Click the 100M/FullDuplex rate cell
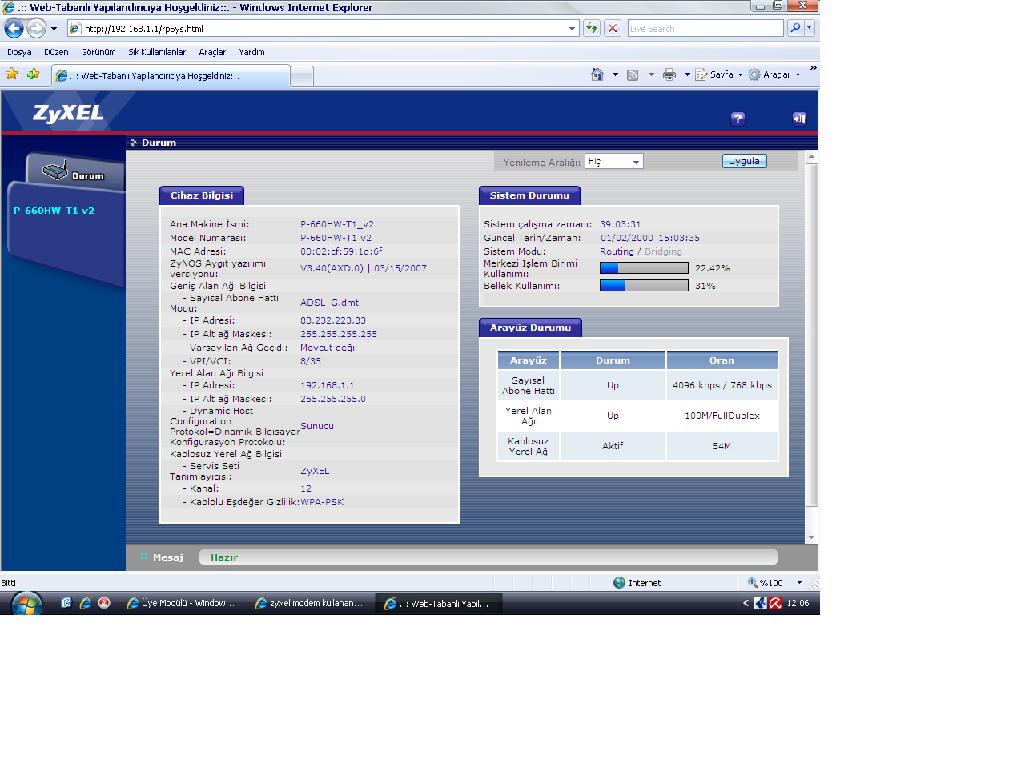Viewport: 1024px width, 768px height. (x=722, y=415)
